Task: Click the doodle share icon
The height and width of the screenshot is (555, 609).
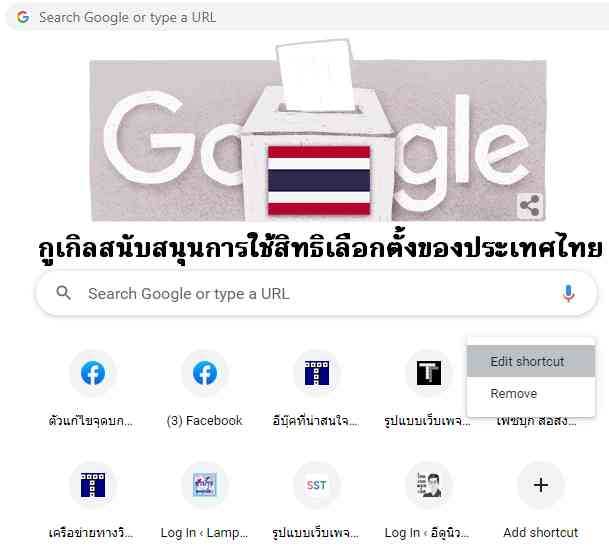Action: pos(530,205)
